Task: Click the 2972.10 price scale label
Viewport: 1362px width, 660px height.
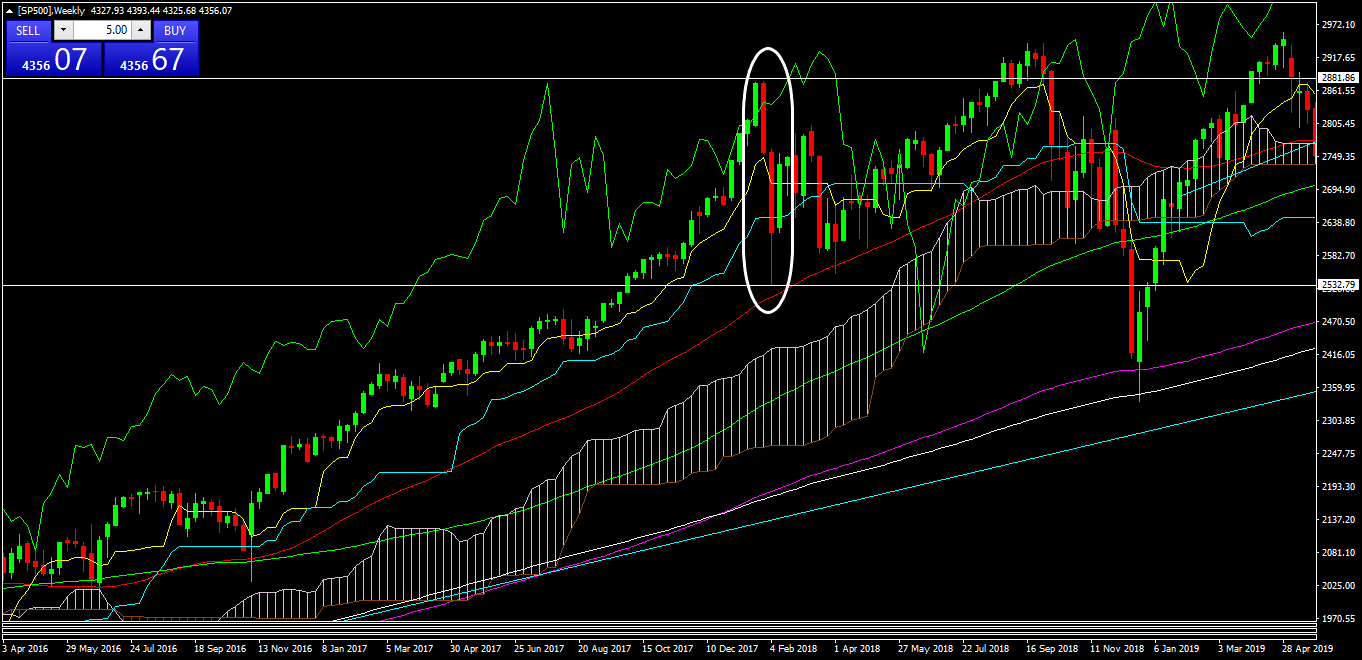Action: pyautogui.click(x=1337, y=24)
